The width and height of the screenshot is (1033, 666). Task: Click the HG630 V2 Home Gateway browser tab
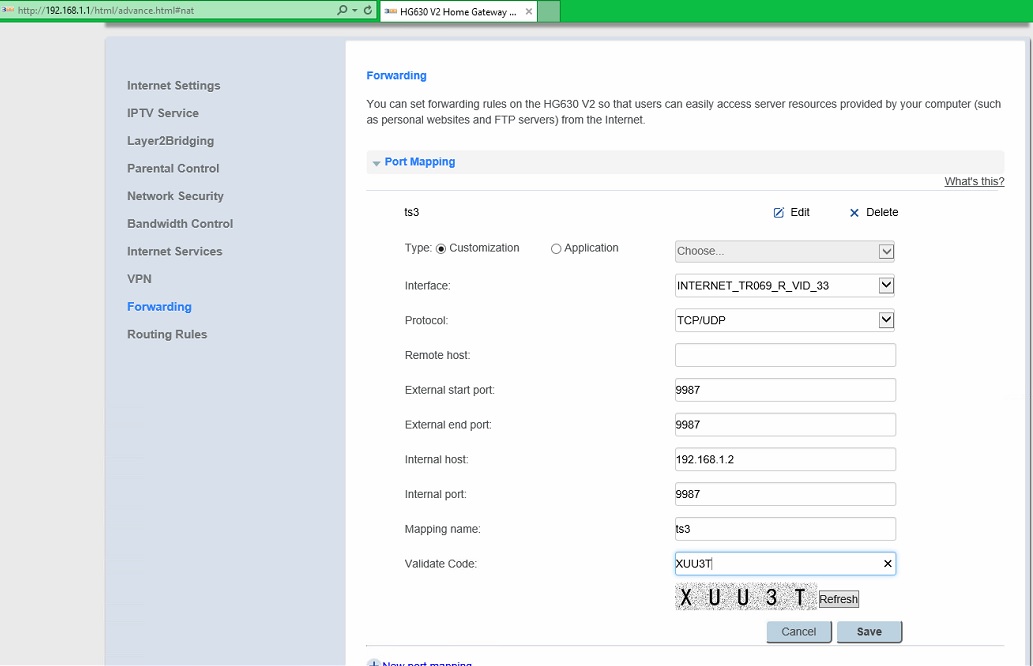pyautogui.click(x=458, y=11)
